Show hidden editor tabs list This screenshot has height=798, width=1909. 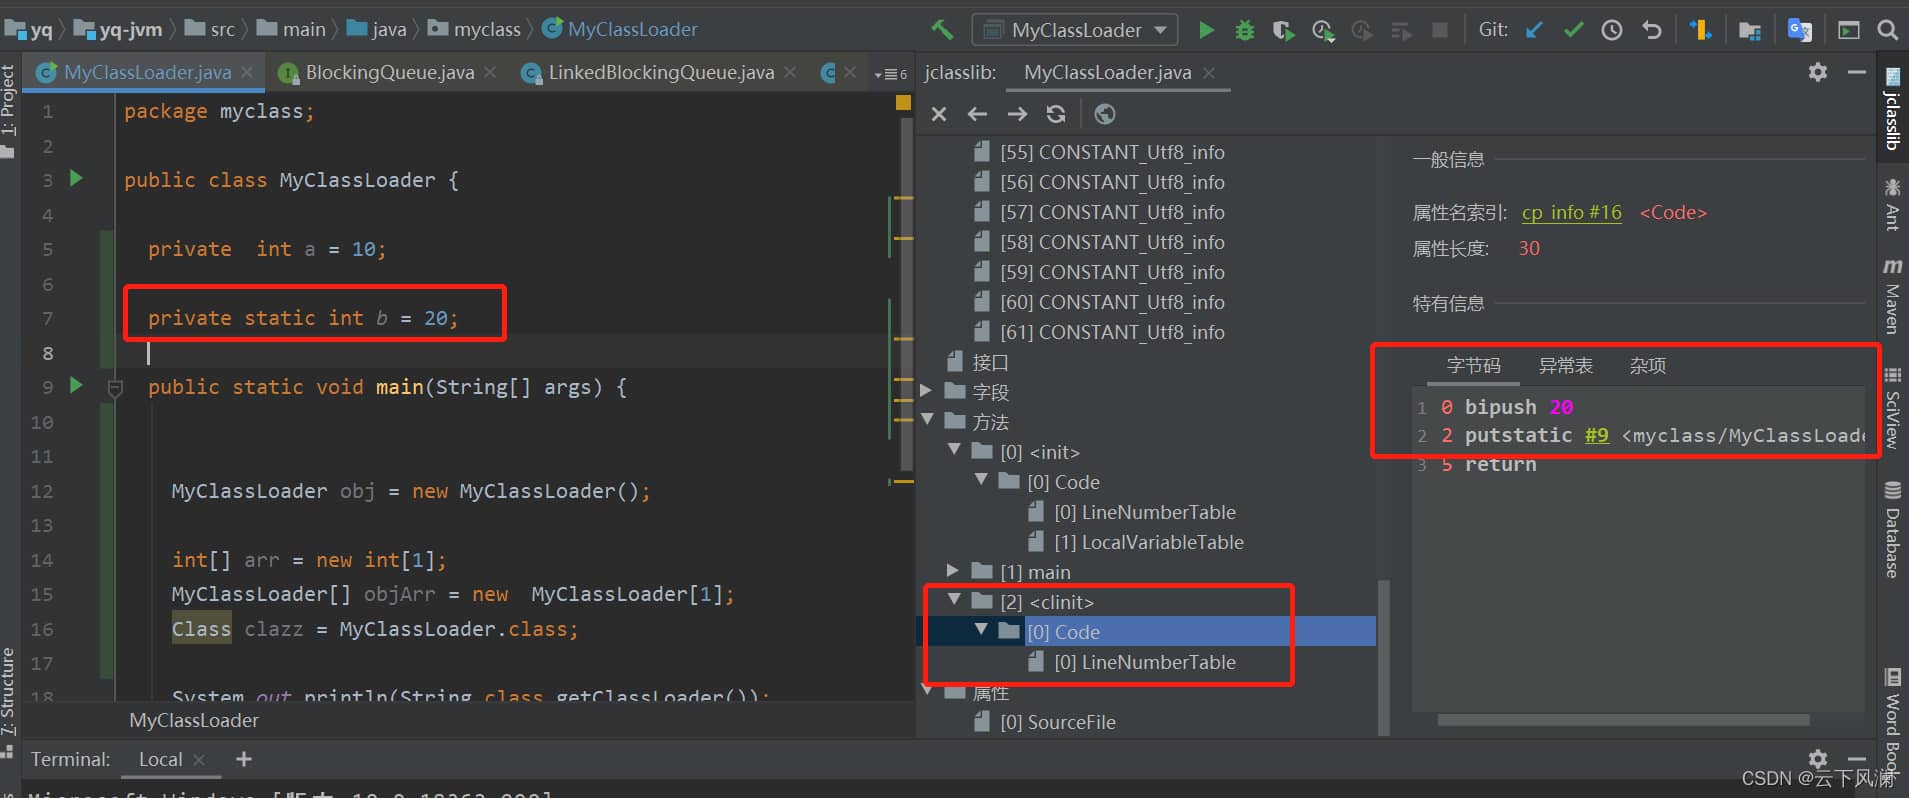tap(890, 74)
